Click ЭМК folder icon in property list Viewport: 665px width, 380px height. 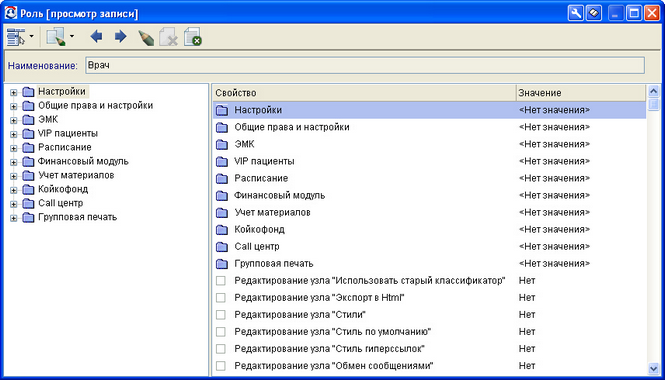222,145
